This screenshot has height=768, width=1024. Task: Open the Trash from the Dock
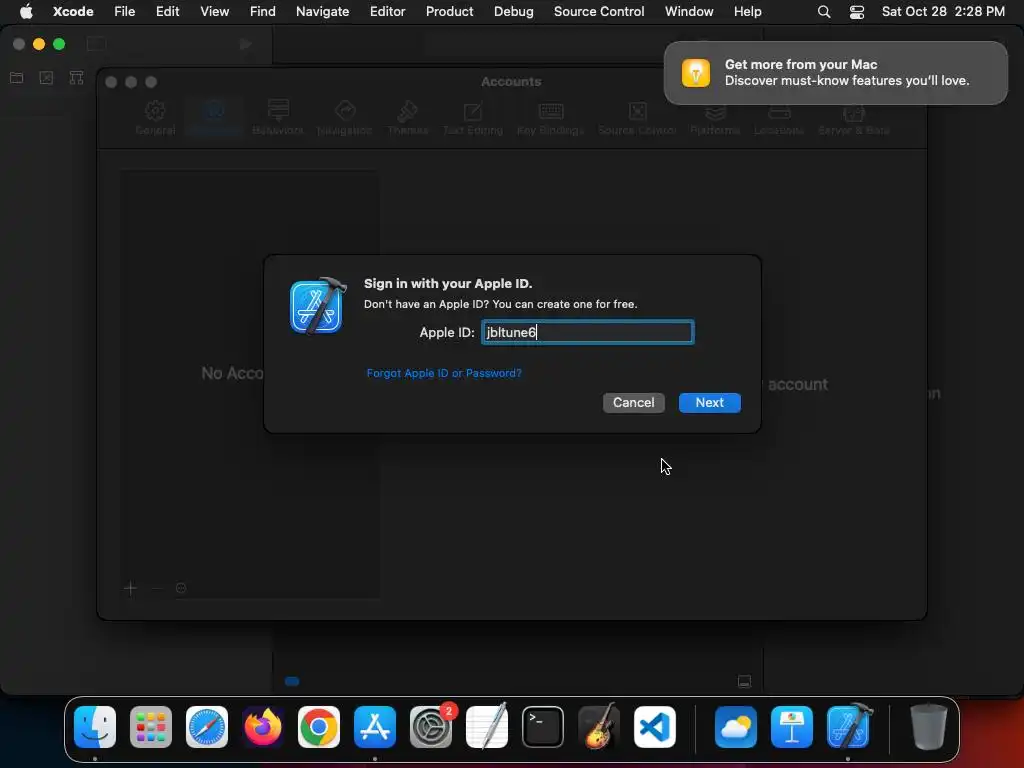[x=928, y=727]
